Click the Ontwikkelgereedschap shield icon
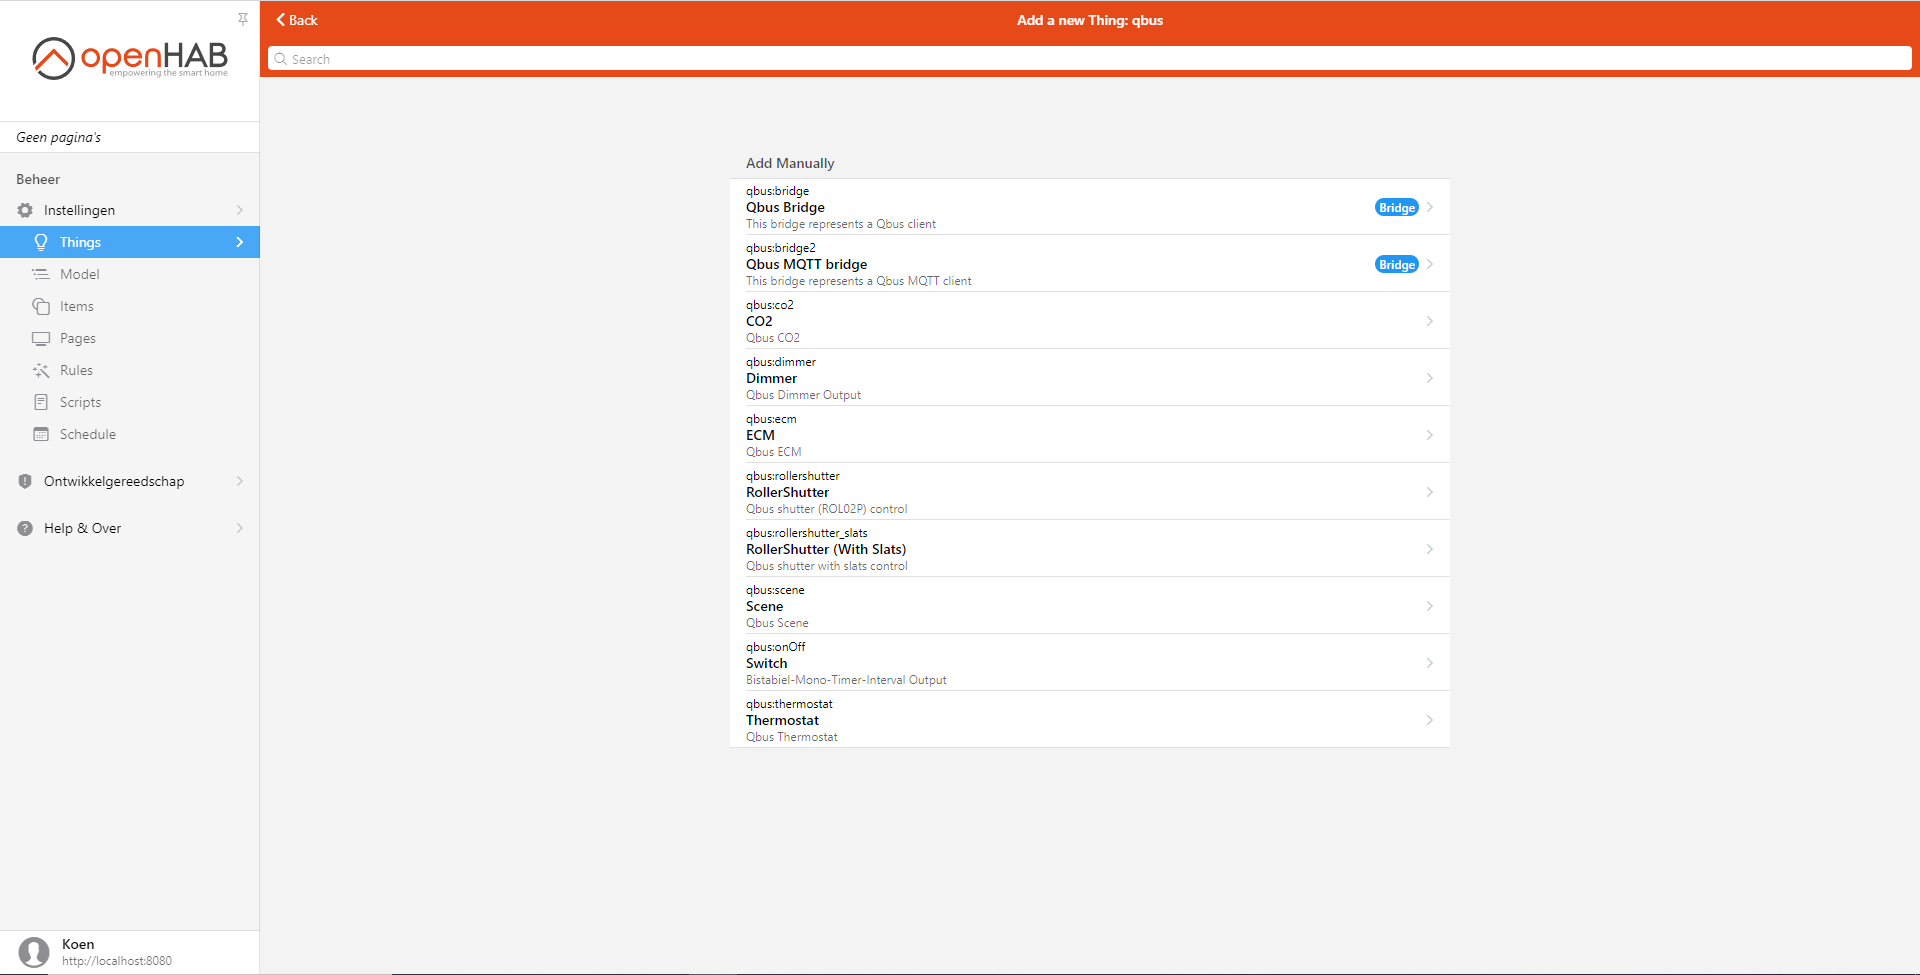Viewport: 1920px width, 975px height. [25, 481]
